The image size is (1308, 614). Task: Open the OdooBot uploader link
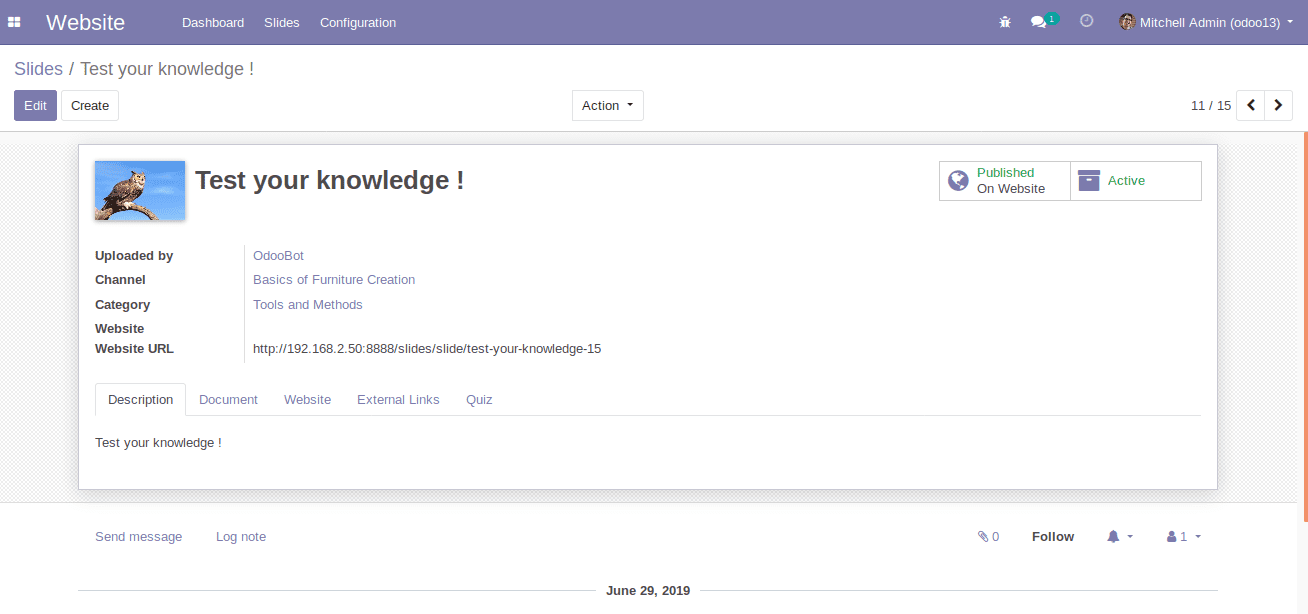[278, 256]
